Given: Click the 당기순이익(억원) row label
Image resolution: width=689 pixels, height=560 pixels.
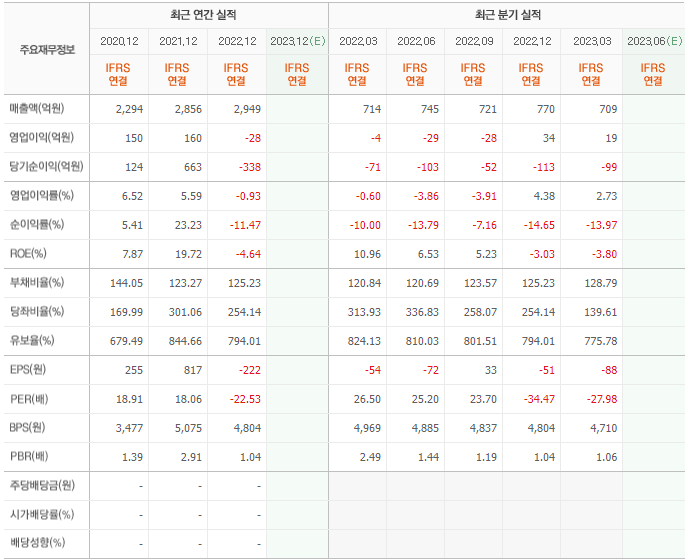Looking at the screenshot, I should tap(46, 166).
